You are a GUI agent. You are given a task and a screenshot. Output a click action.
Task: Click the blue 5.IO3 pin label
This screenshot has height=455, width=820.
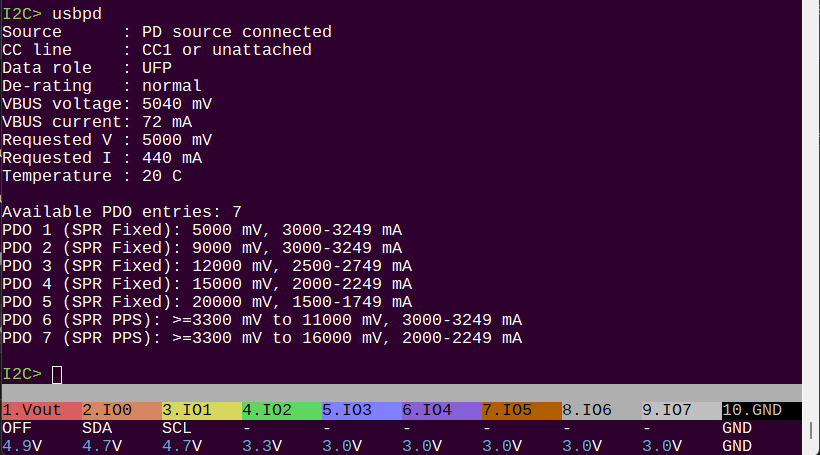(x=347, y=410)
